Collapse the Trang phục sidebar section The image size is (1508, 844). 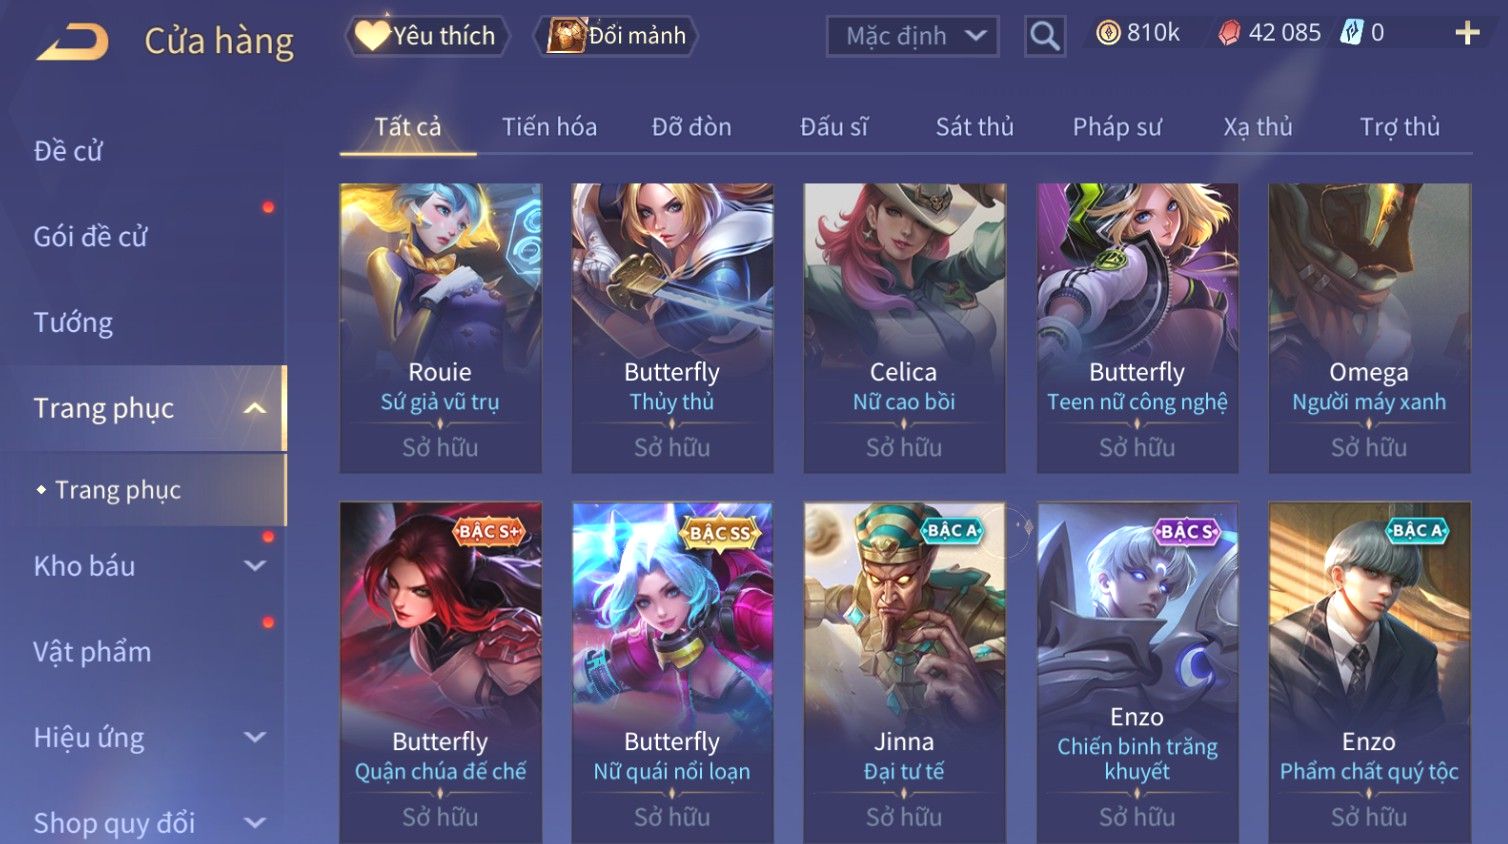[x=255, y=408]
